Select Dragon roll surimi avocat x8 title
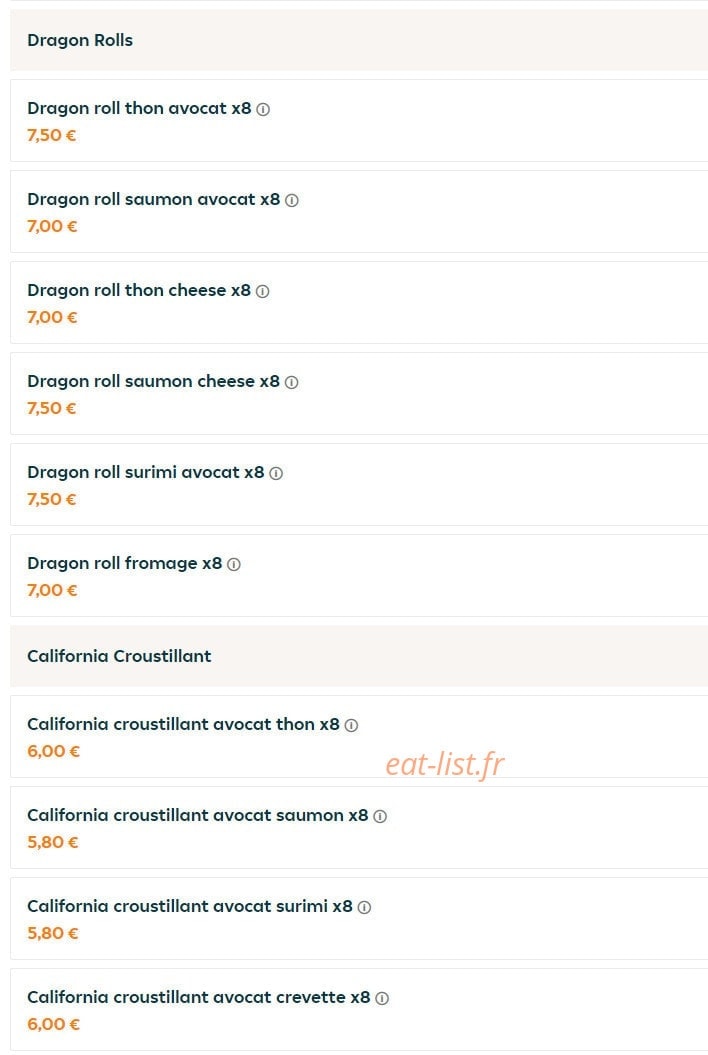708x1055 pixels. point(145,472)
